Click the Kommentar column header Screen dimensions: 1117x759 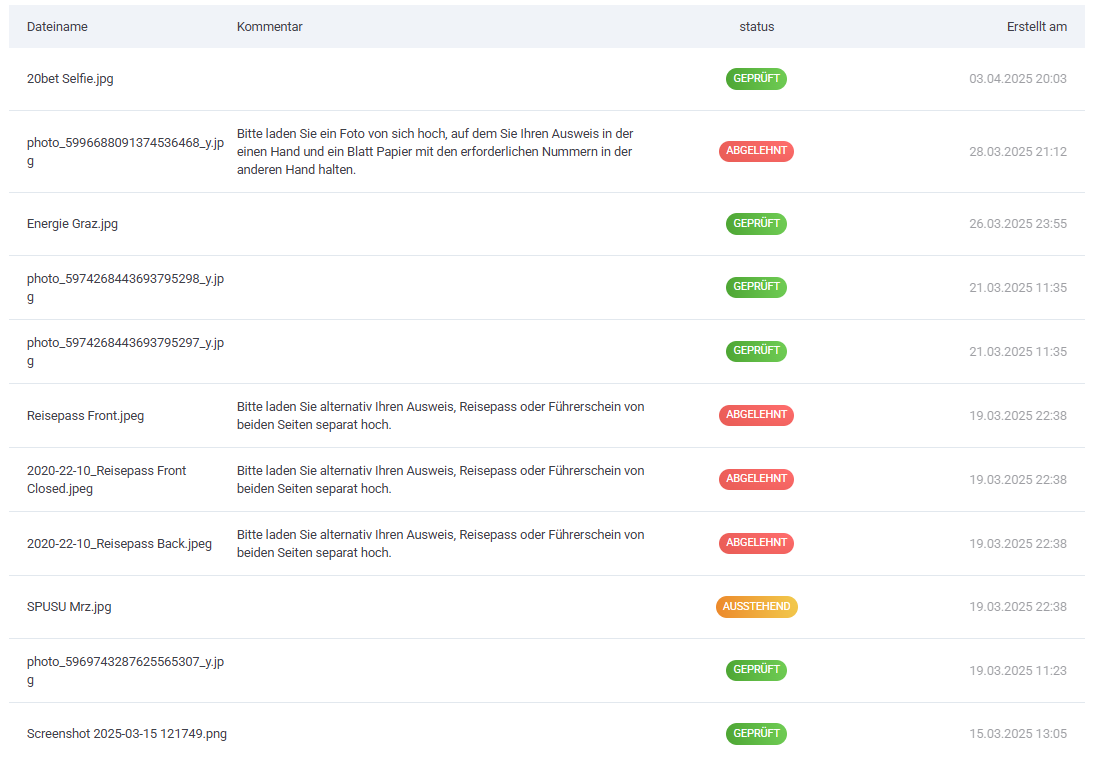coord(269,27)
